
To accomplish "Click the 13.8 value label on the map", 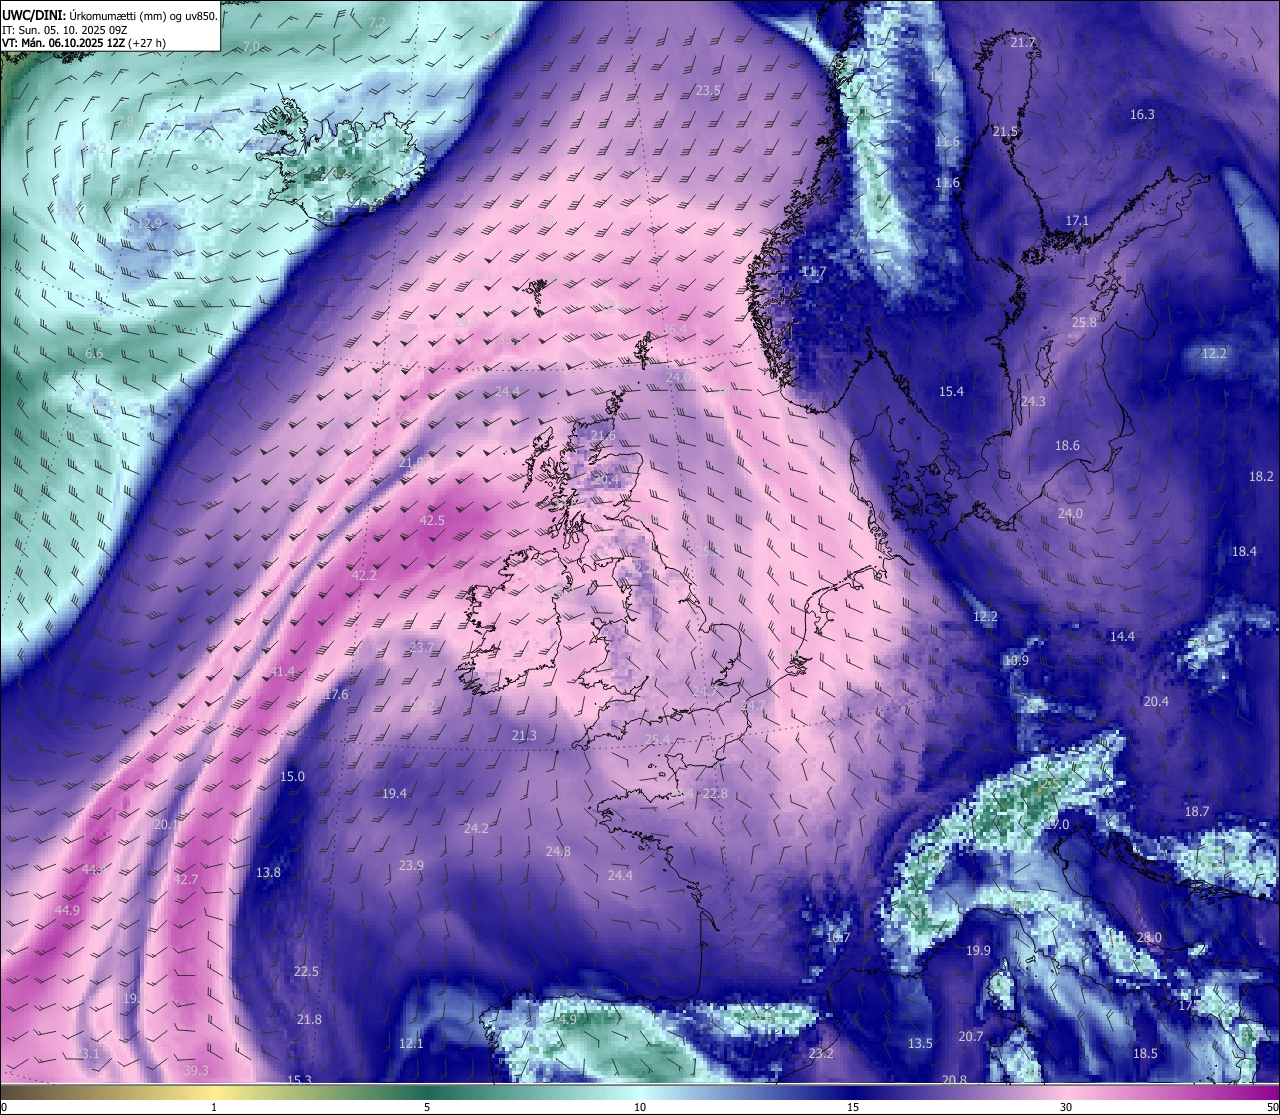I will [x=268, y=872].
